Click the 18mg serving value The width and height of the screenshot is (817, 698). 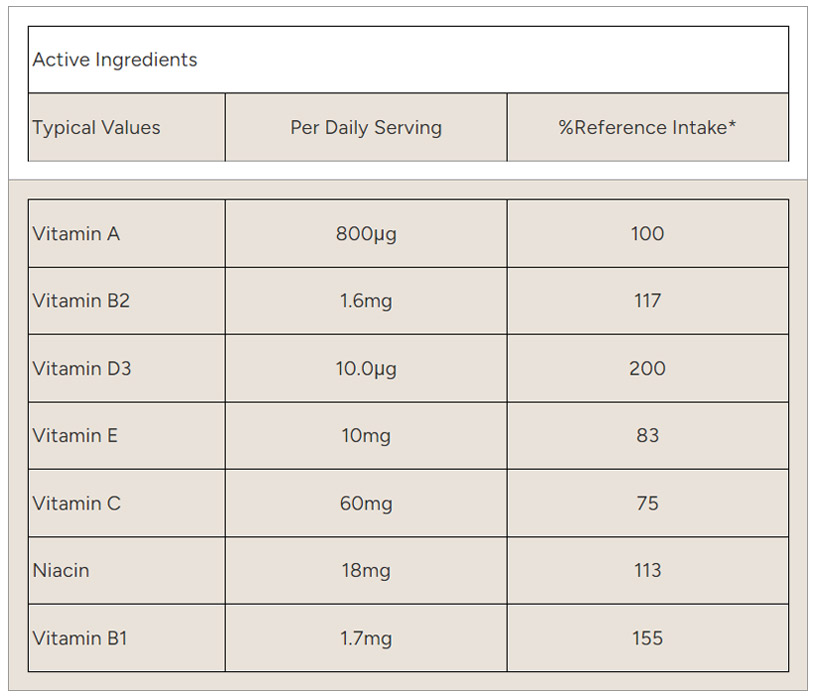366,571
